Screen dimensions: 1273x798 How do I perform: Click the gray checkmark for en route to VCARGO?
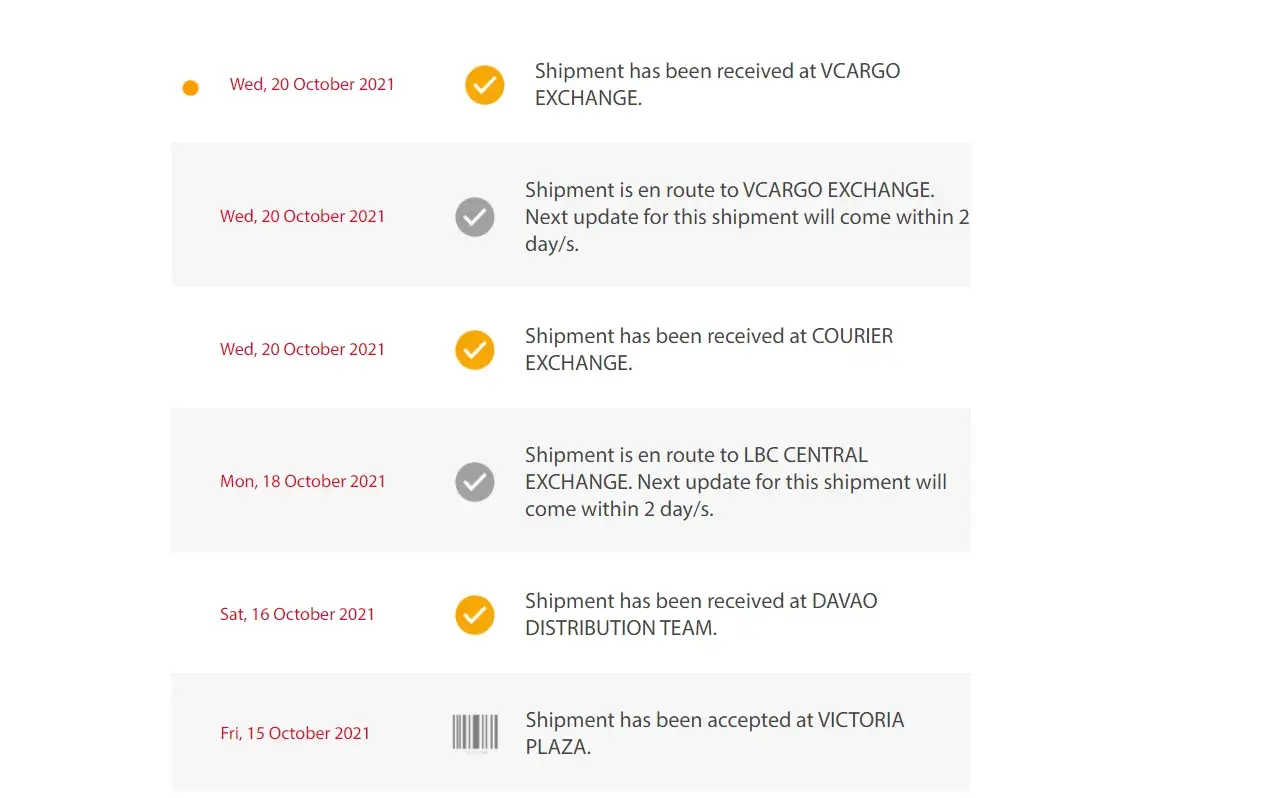point(475,216)
